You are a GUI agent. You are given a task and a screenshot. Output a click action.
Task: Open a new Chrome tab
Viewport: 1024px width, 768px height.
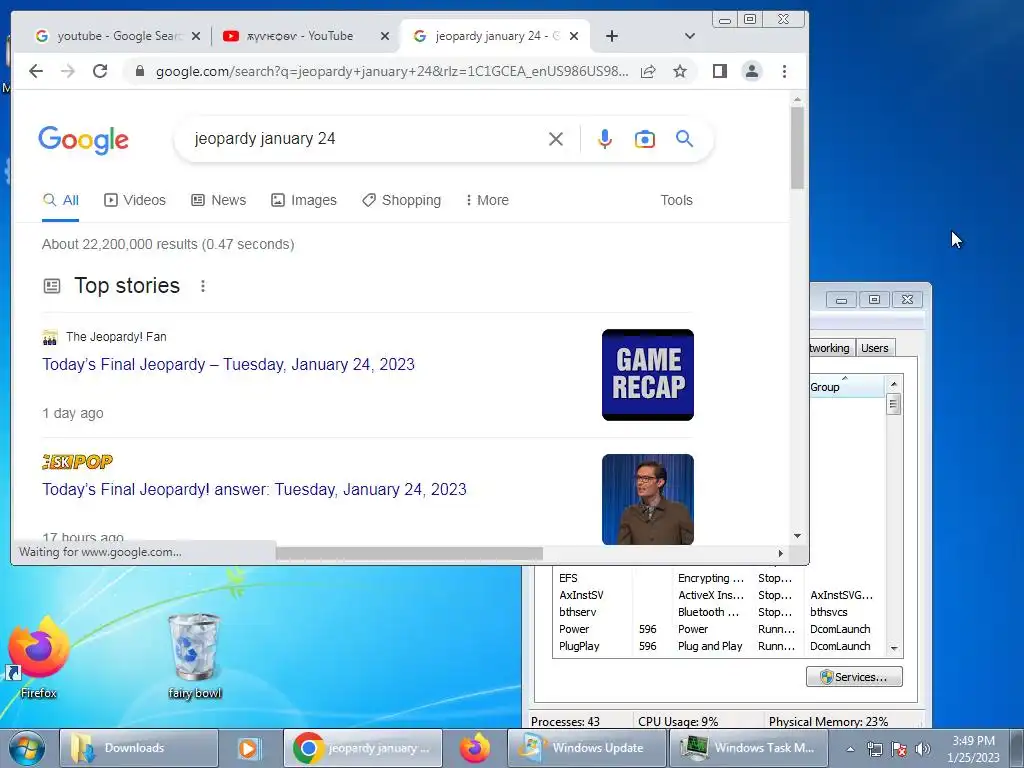[x=611, y=36]
